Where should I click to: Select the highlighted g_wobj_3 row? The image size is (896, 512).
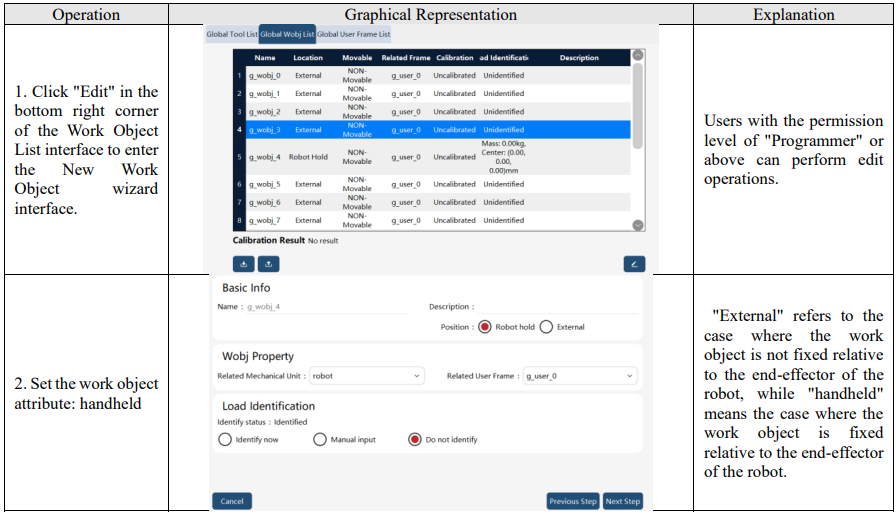[433, 130]
